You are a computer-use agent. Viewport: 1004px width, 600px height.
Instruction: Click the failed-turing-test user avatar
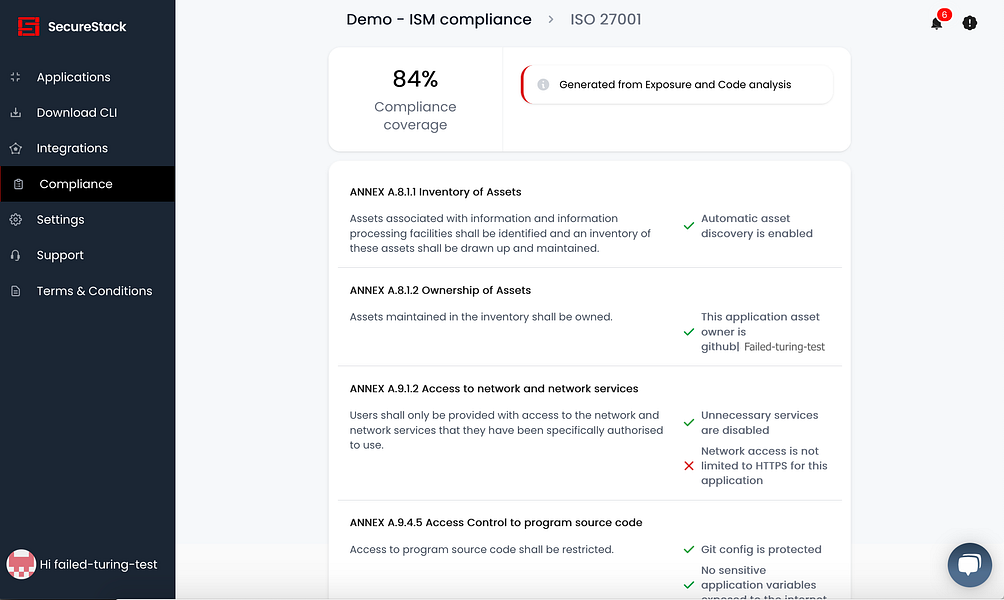(21, 564)
